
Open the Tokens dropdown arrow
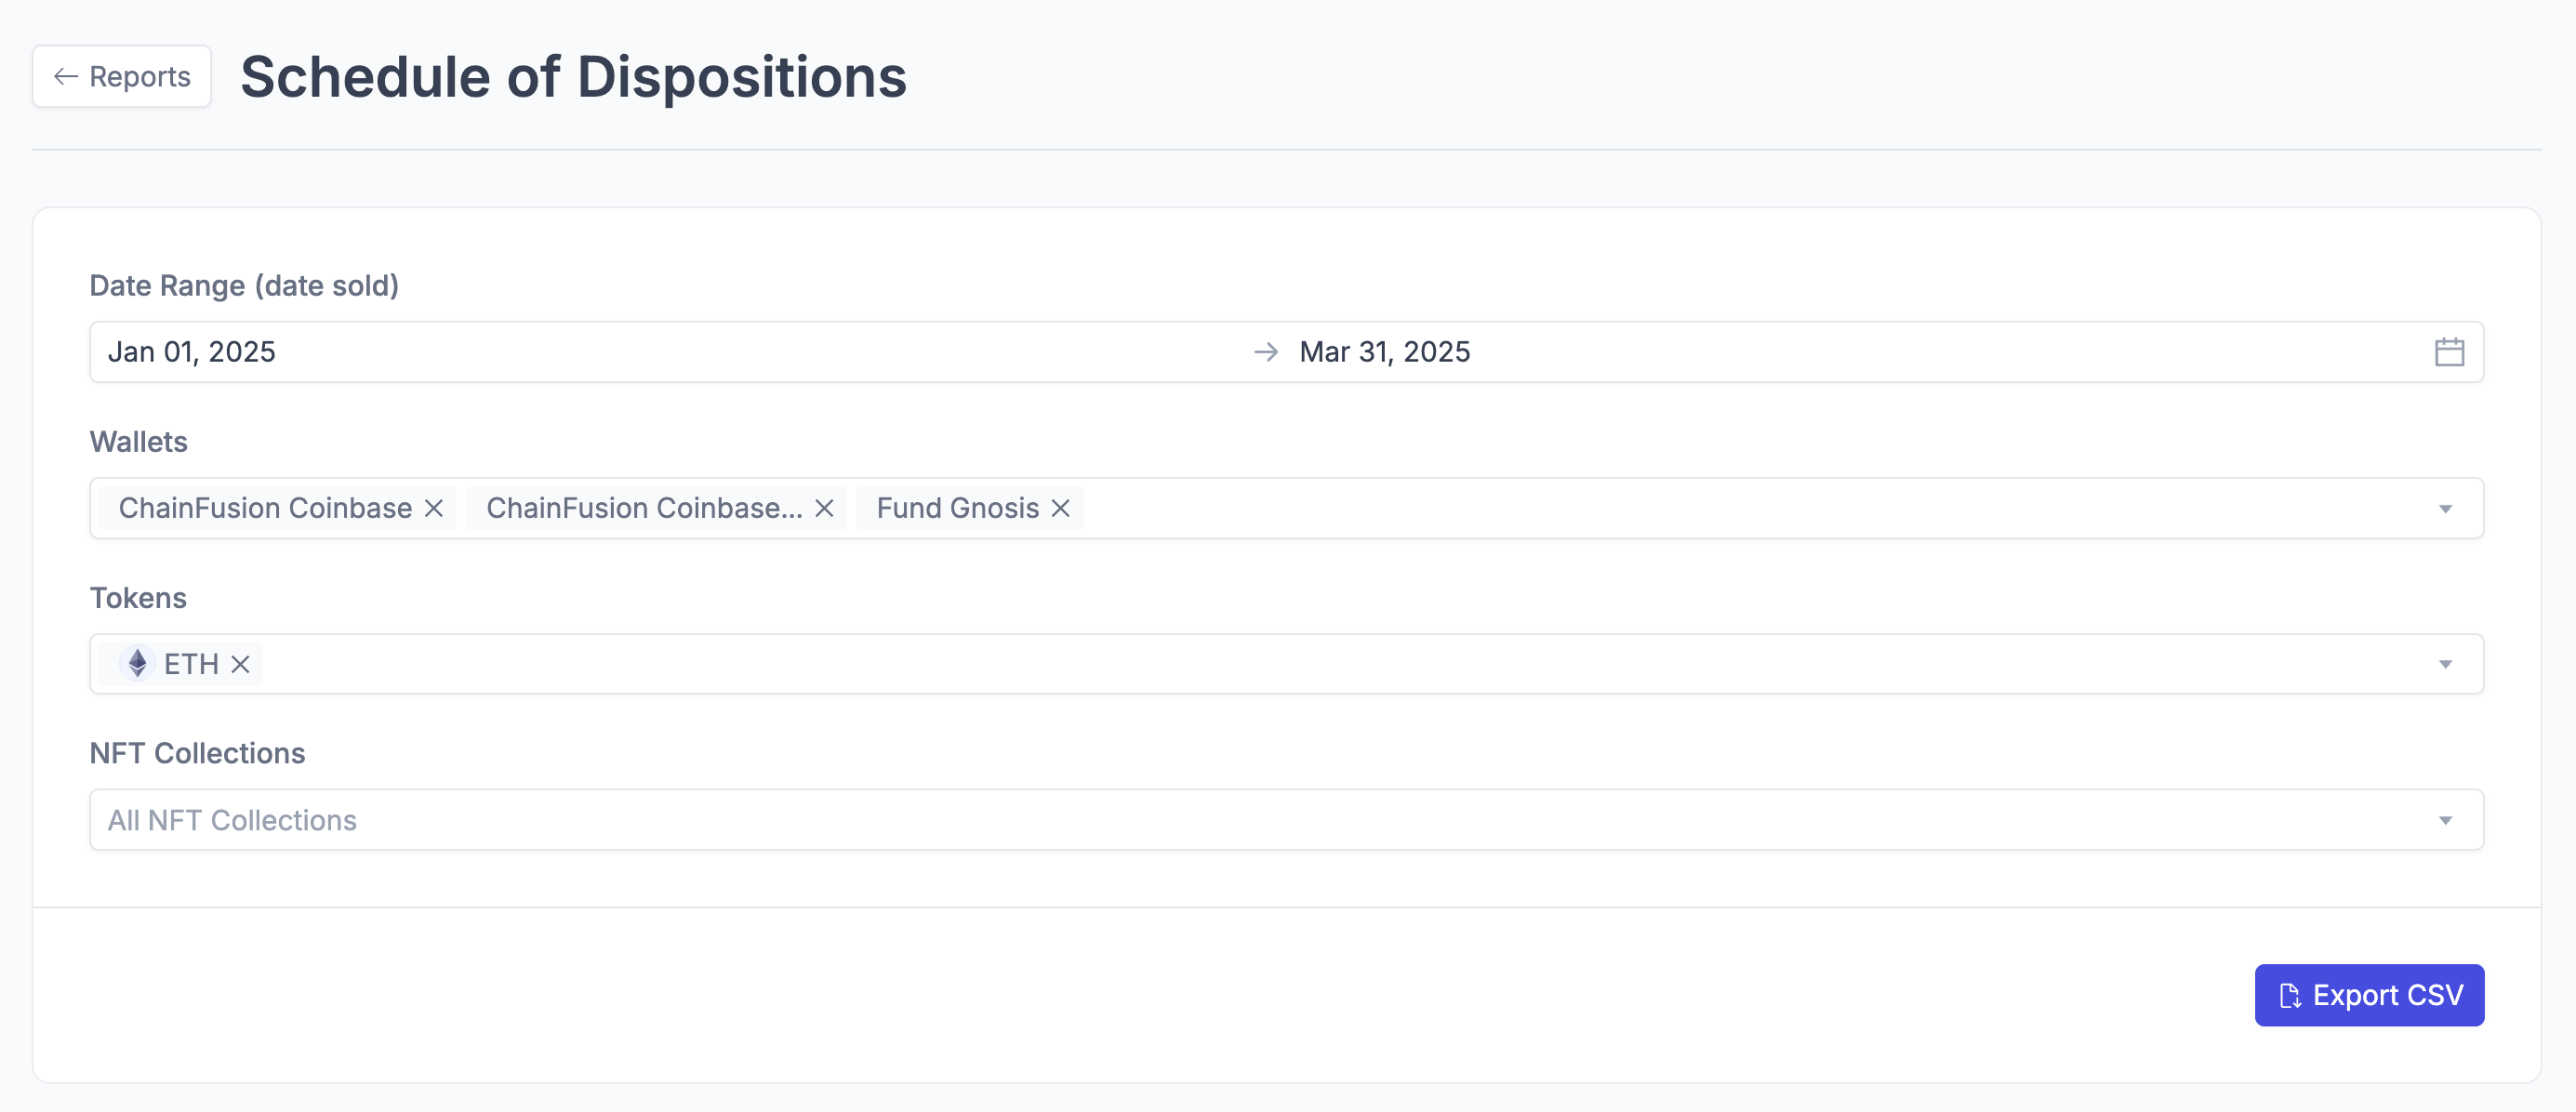[2445, 665]
